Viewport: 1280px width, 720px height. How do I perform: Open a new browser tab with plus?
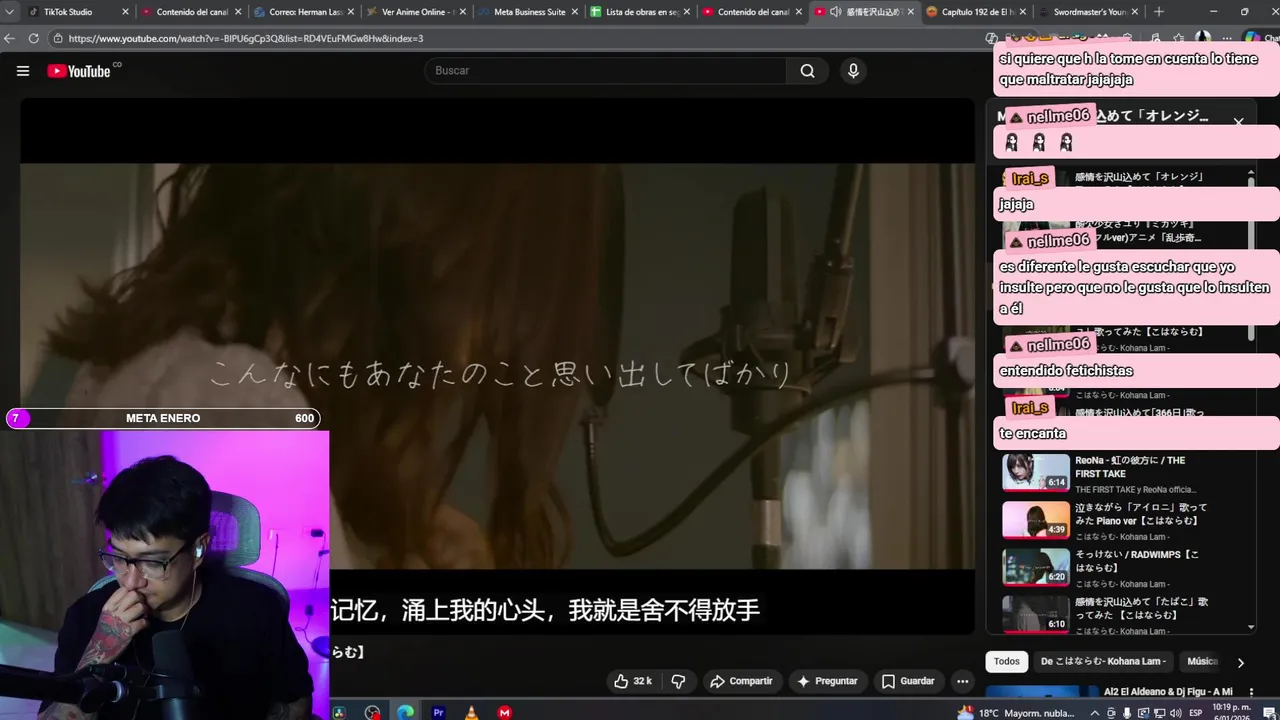click(1159, 12)
